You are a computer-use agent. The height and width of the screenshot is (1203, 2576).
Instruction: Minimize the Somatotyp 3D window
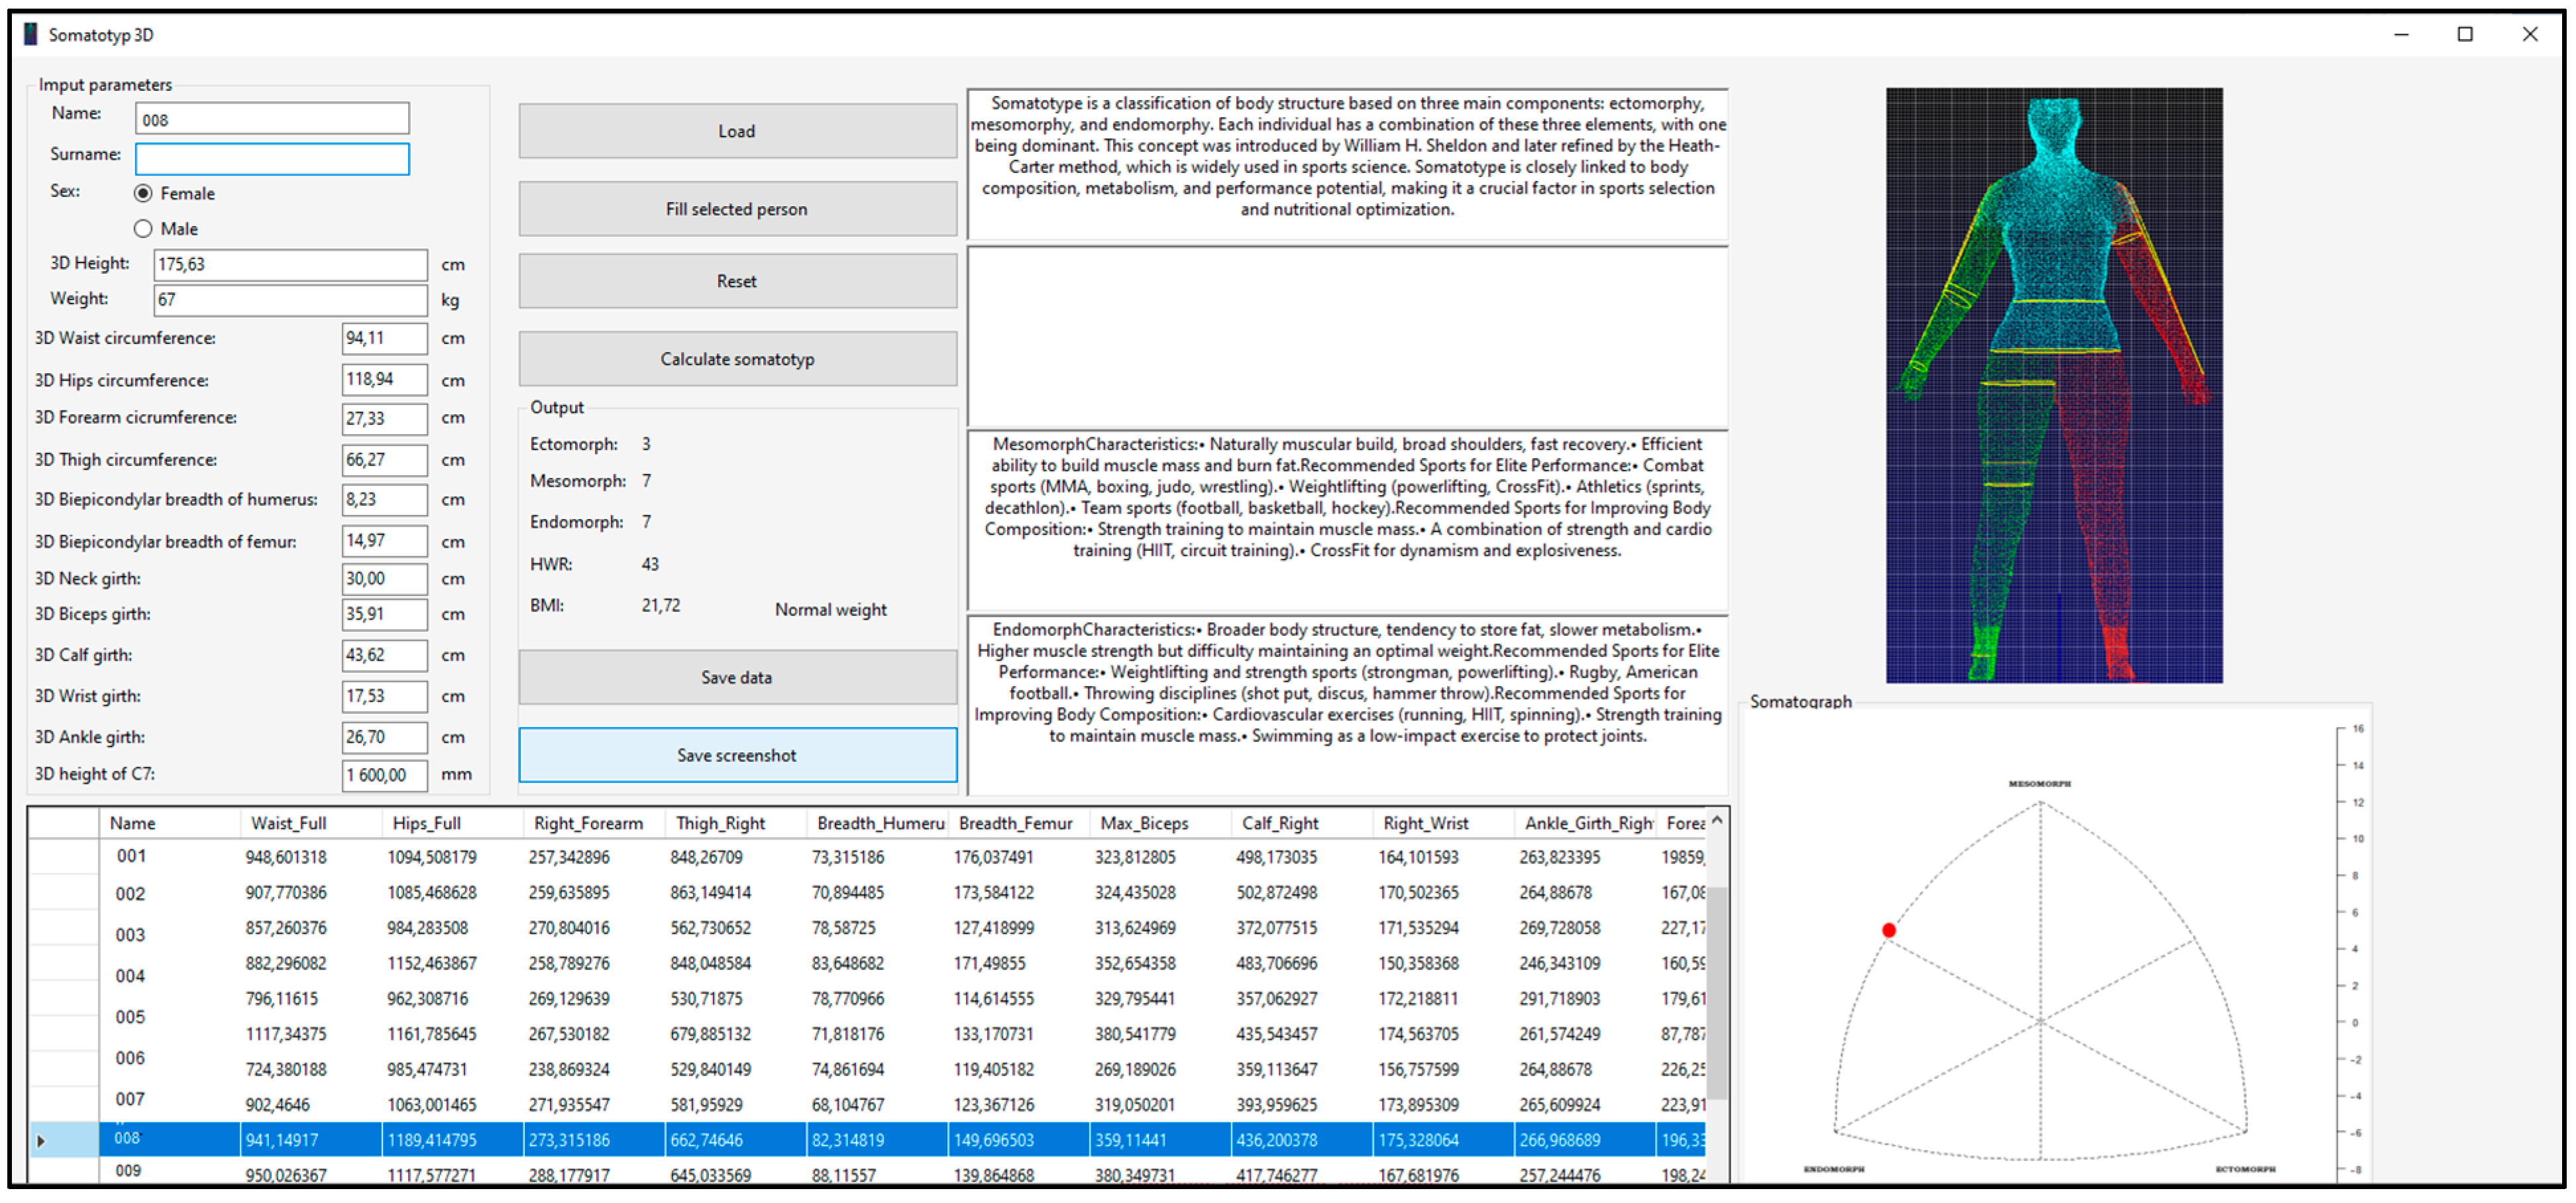point(2401,35)
